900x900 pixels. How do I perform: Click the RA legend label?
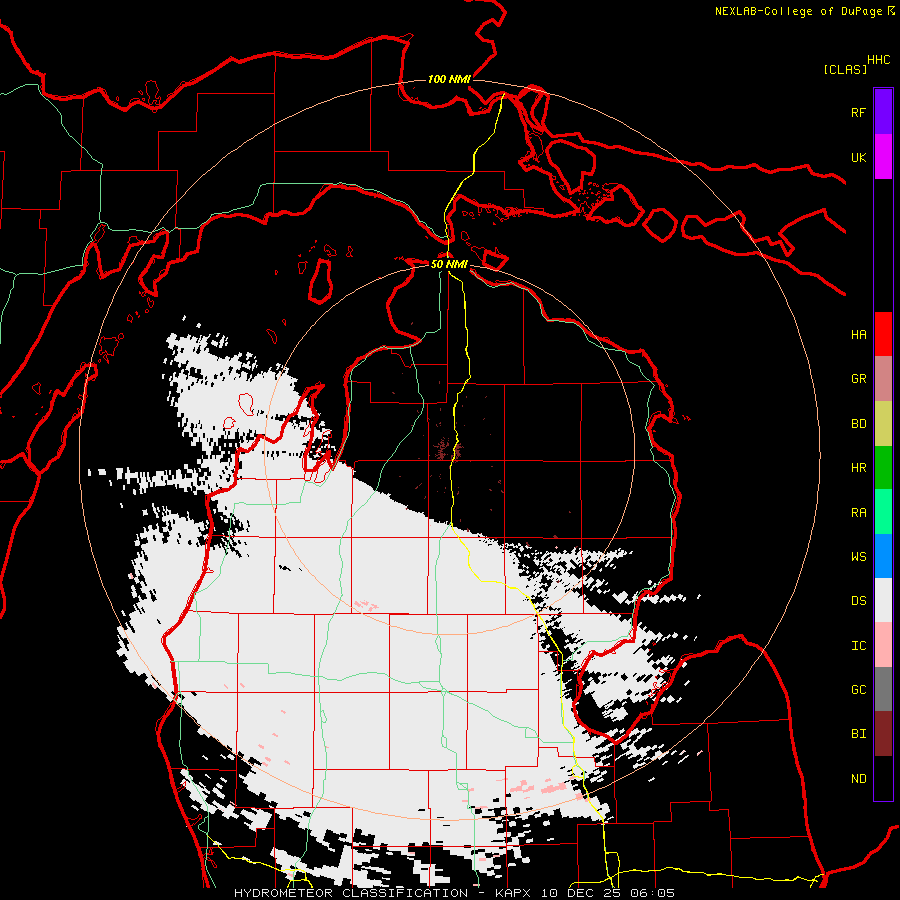(x=858, y=513)
